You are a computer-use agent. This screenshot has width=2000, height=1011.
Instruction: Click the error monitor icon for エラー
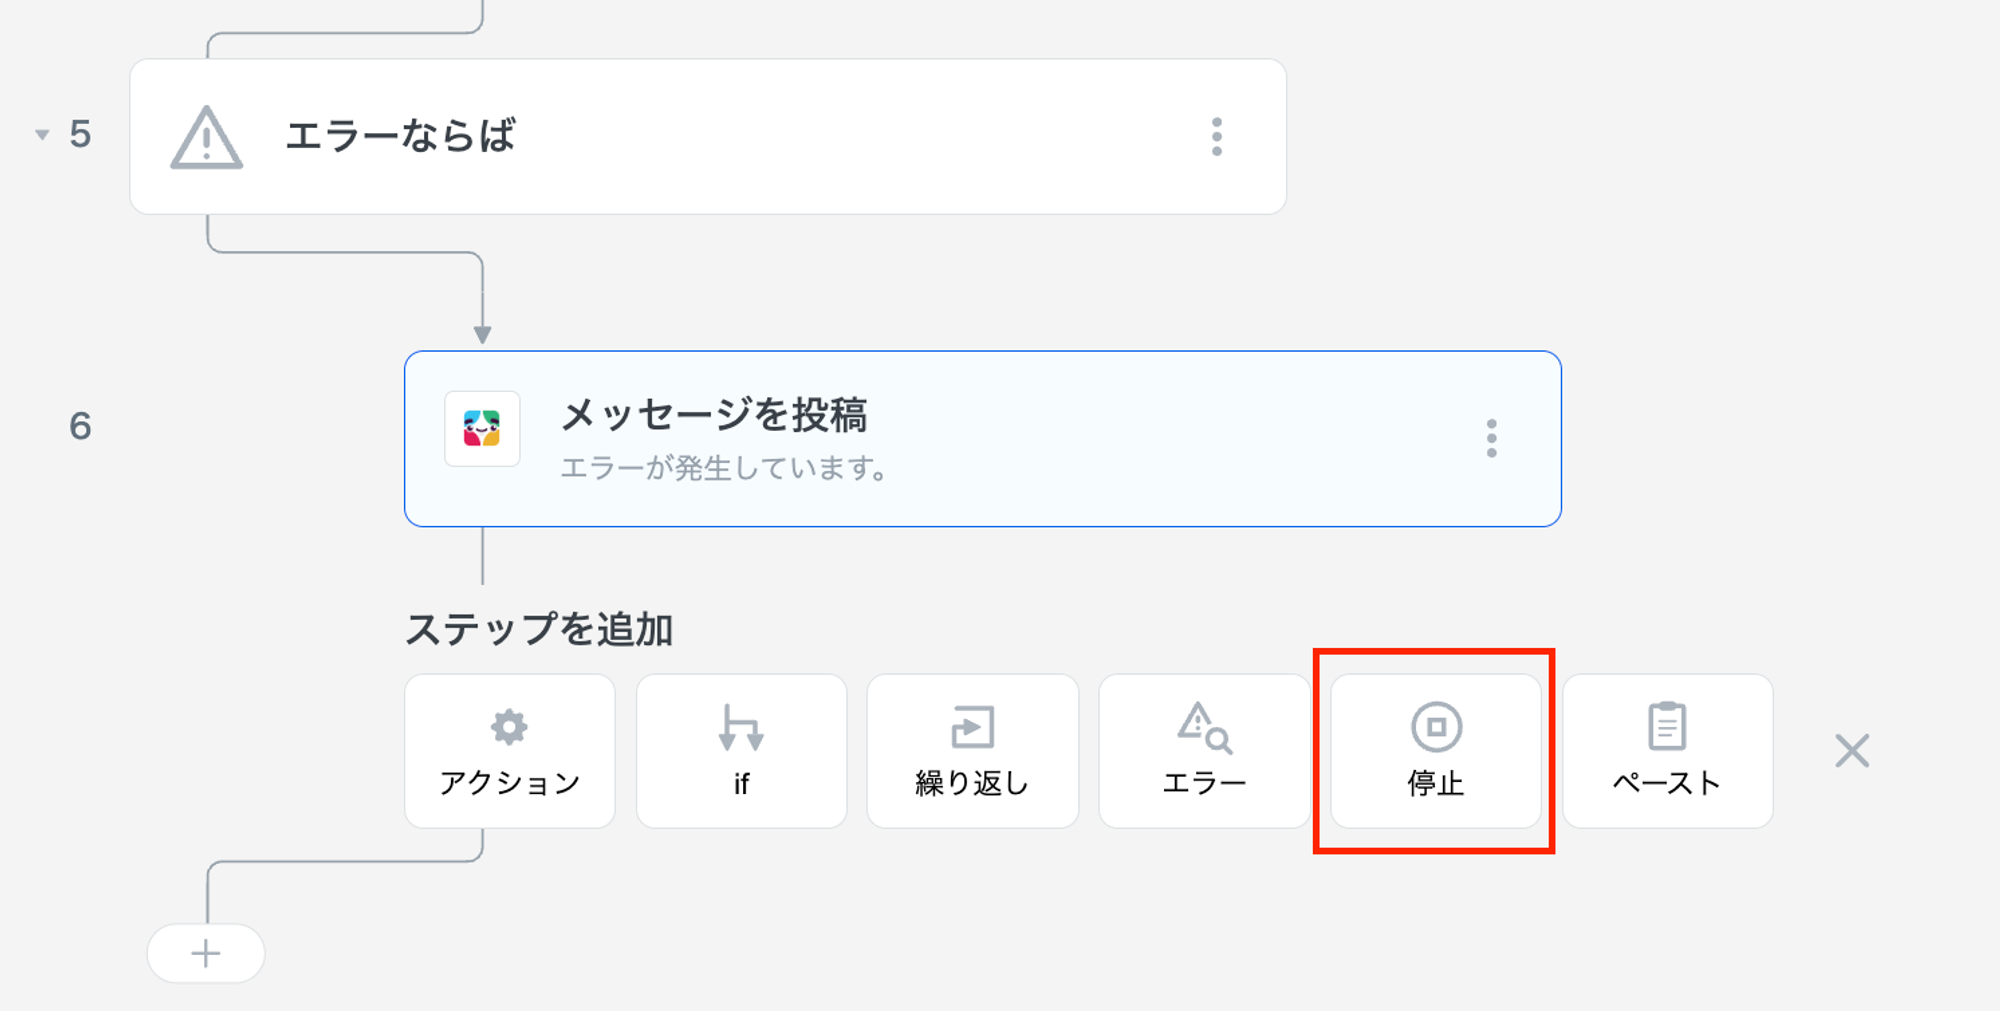pos(1204,727)
